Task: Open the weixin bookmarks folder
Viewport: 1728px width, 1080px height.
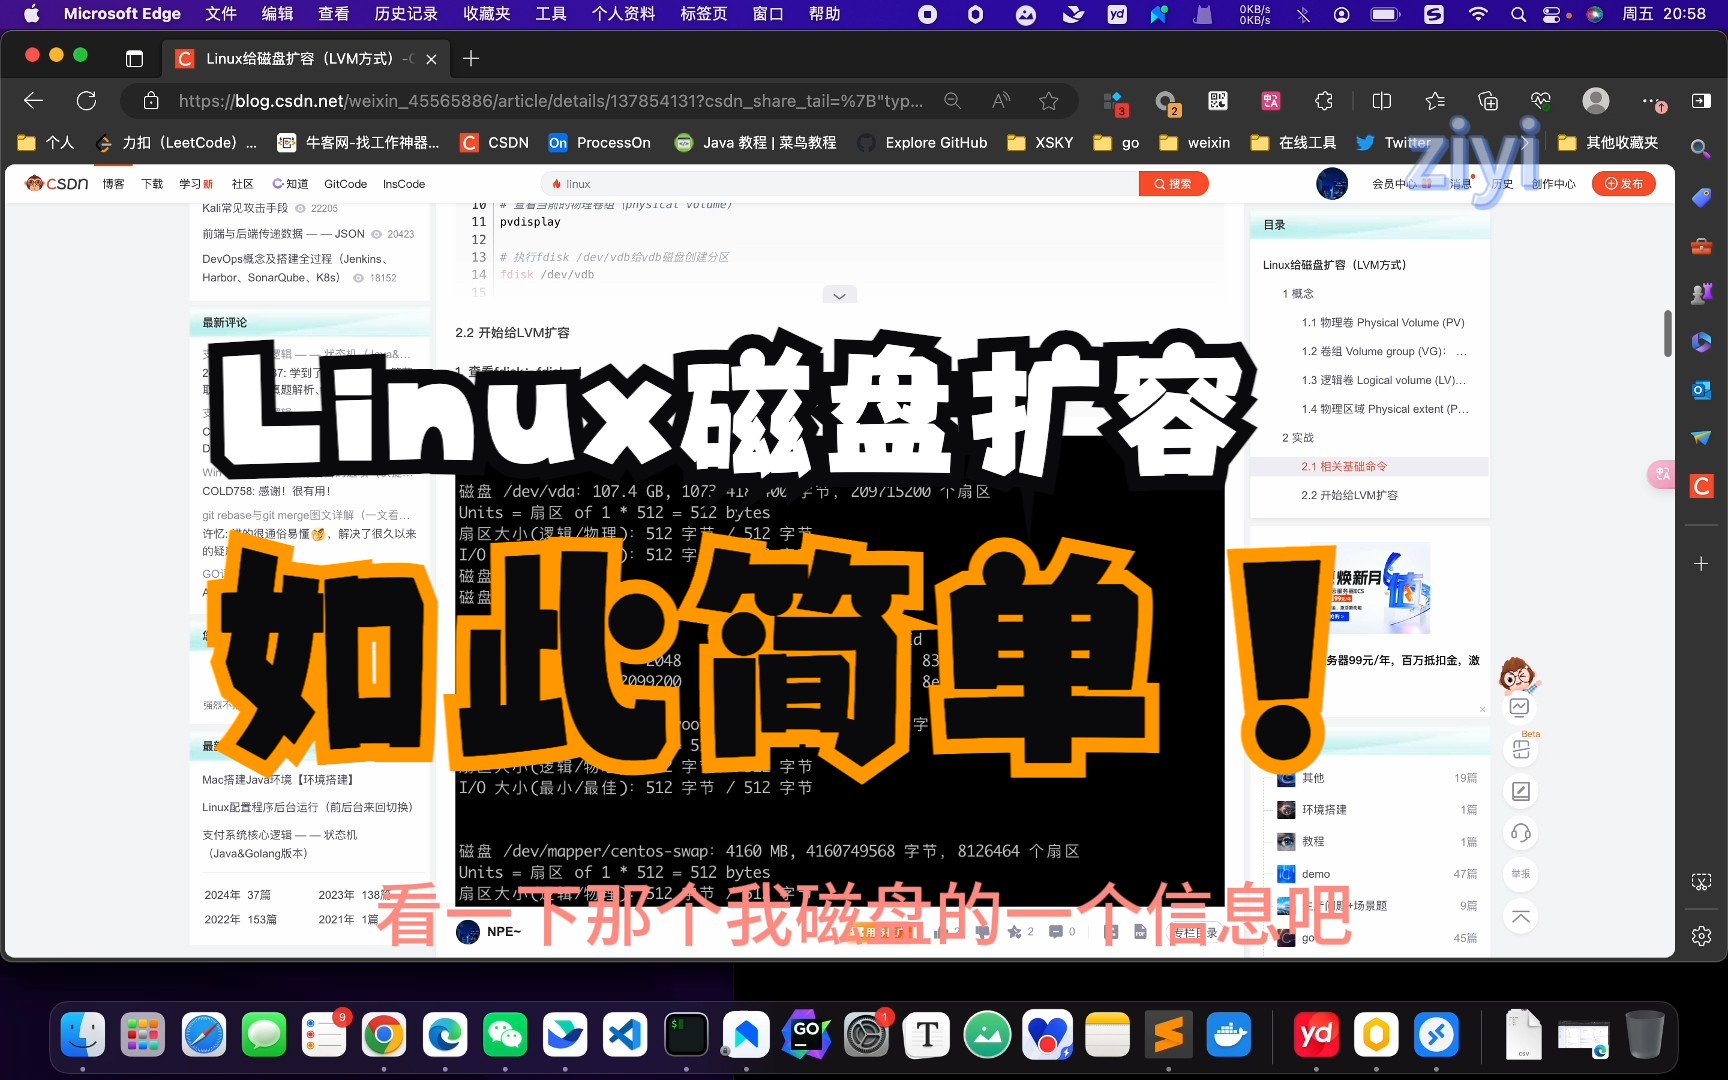Action: (1194, 143)
